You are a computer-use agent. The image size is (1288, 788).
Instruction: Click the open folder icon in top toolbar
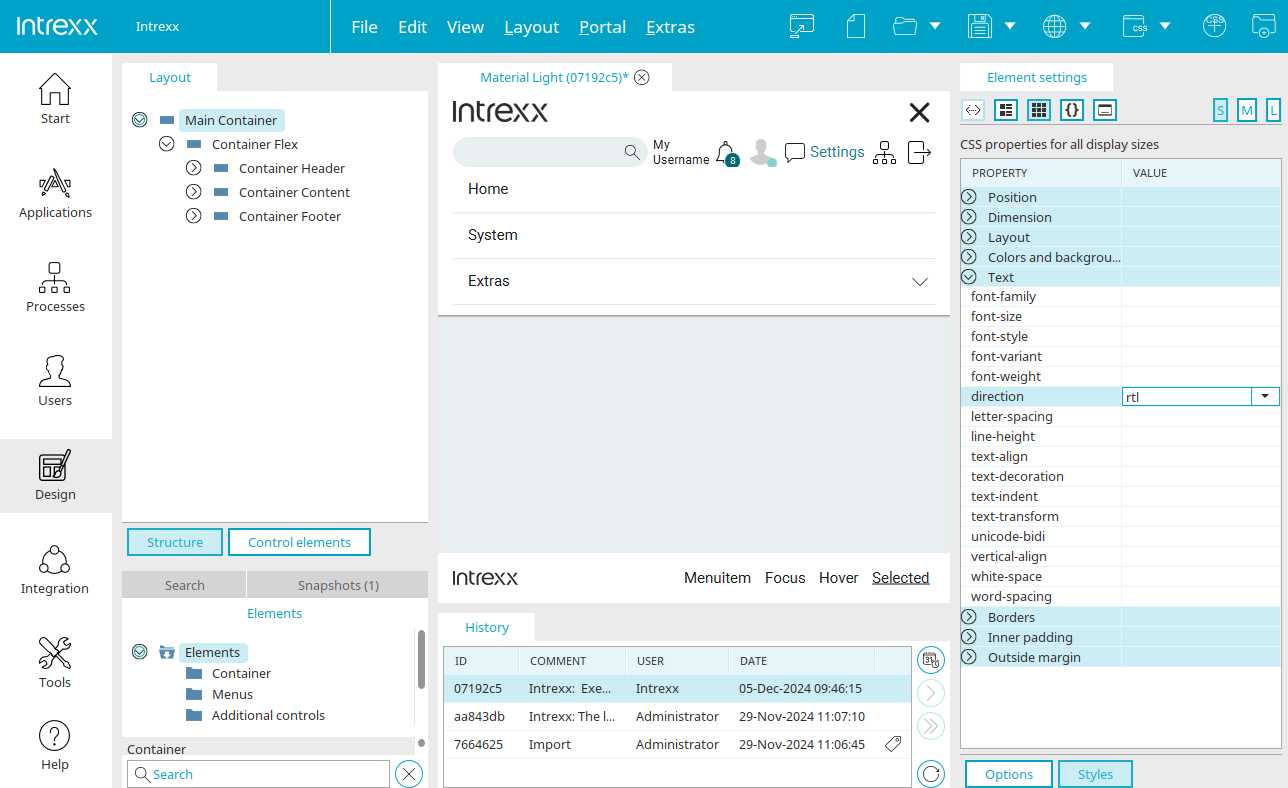tap(905, 26)
